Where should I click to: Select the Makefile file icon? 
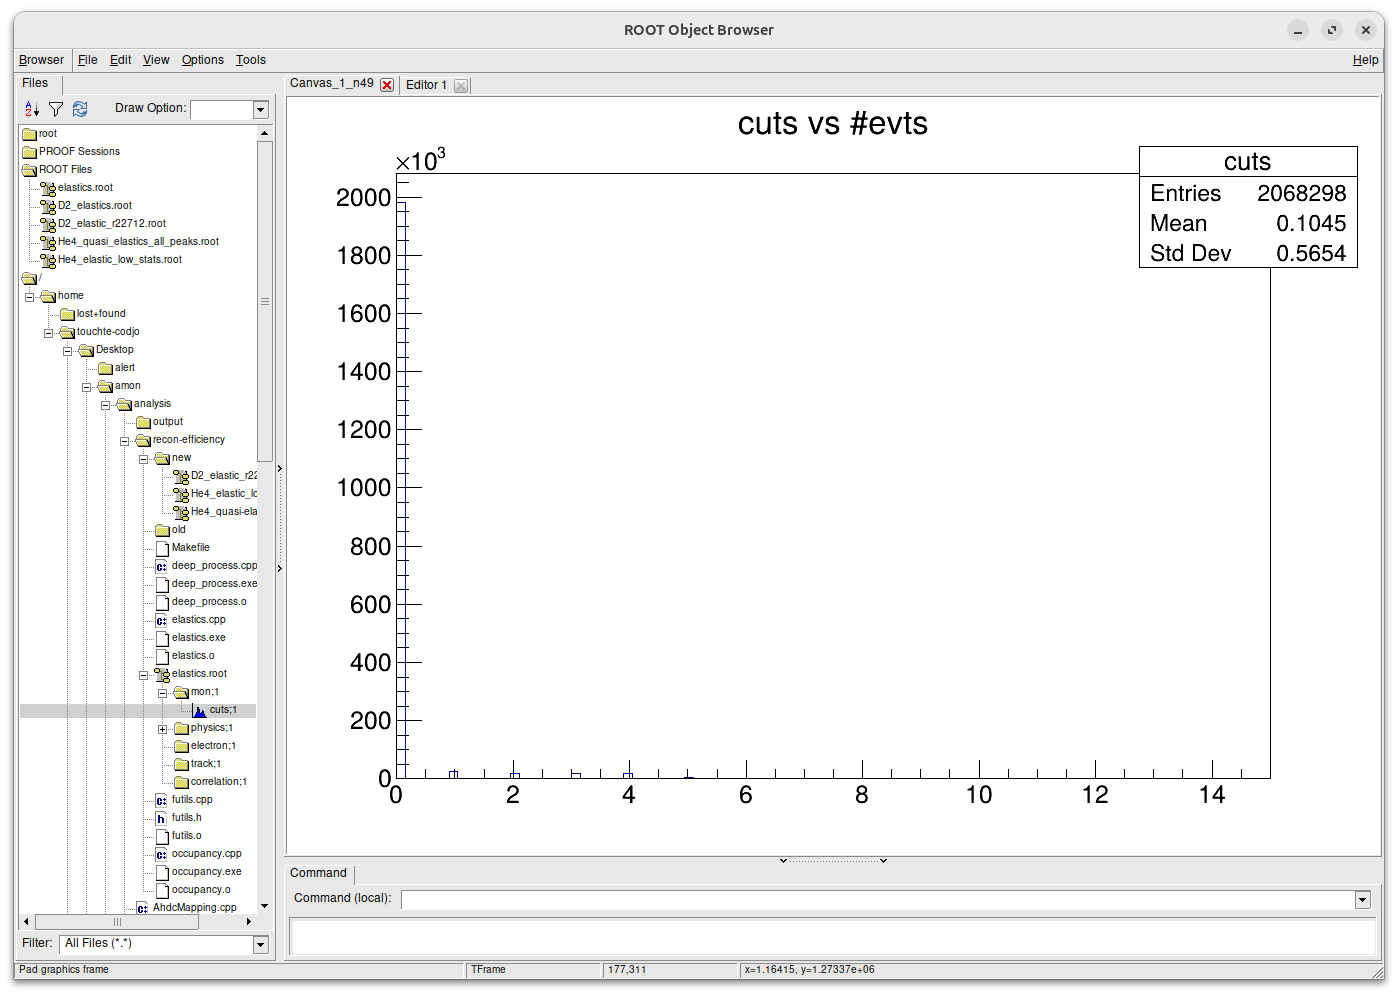162,548
